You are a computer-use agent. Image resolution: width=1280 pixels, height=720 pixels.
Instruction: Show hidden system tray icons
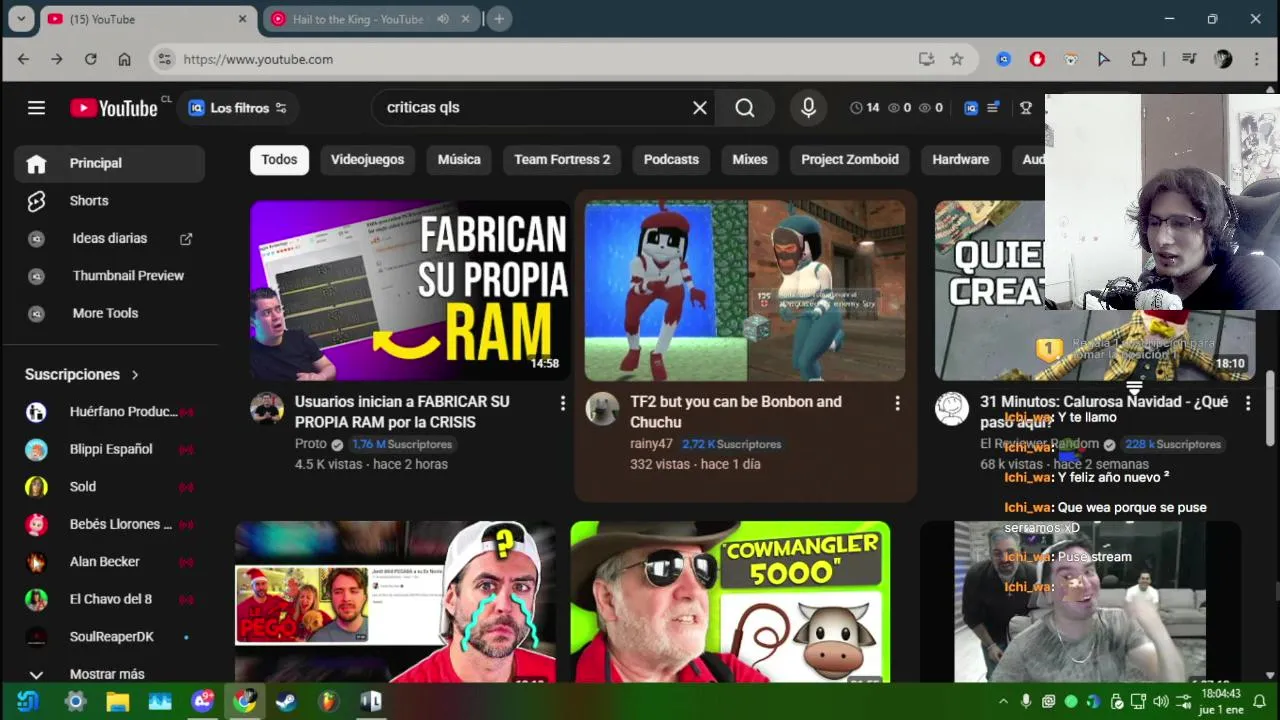point(1004,701)
